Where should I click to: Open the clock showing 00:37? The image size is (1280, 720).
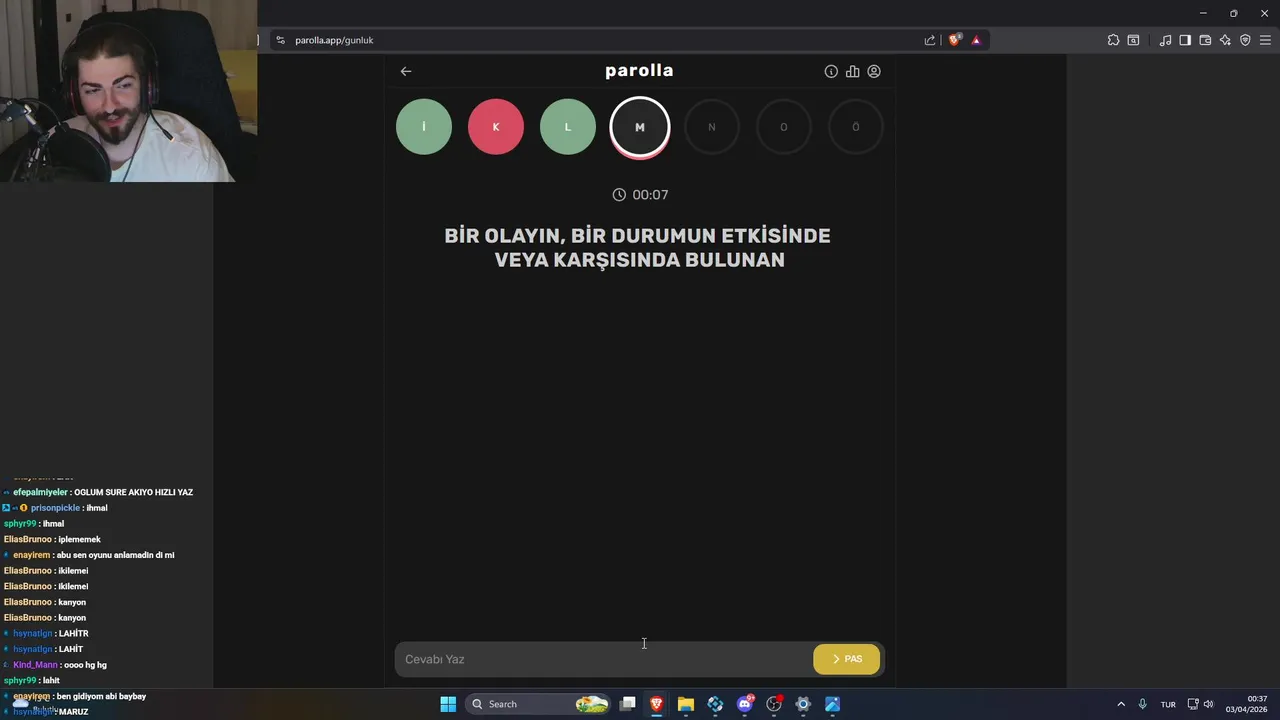tap(1247, 704)
